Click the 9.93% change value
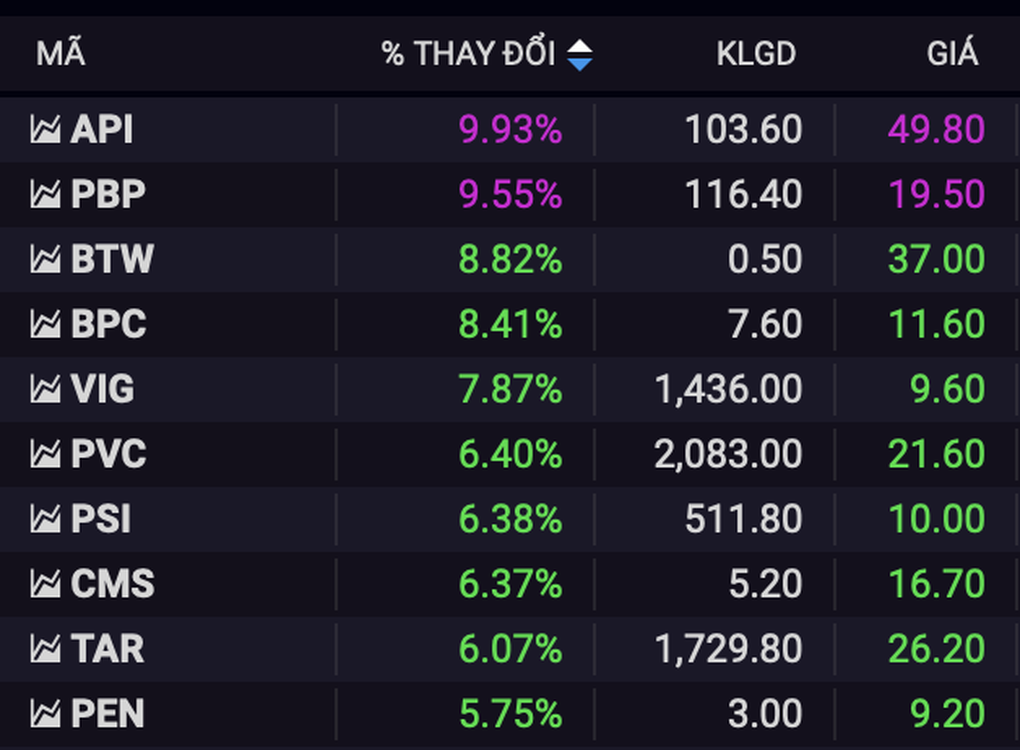 point(510,130)
